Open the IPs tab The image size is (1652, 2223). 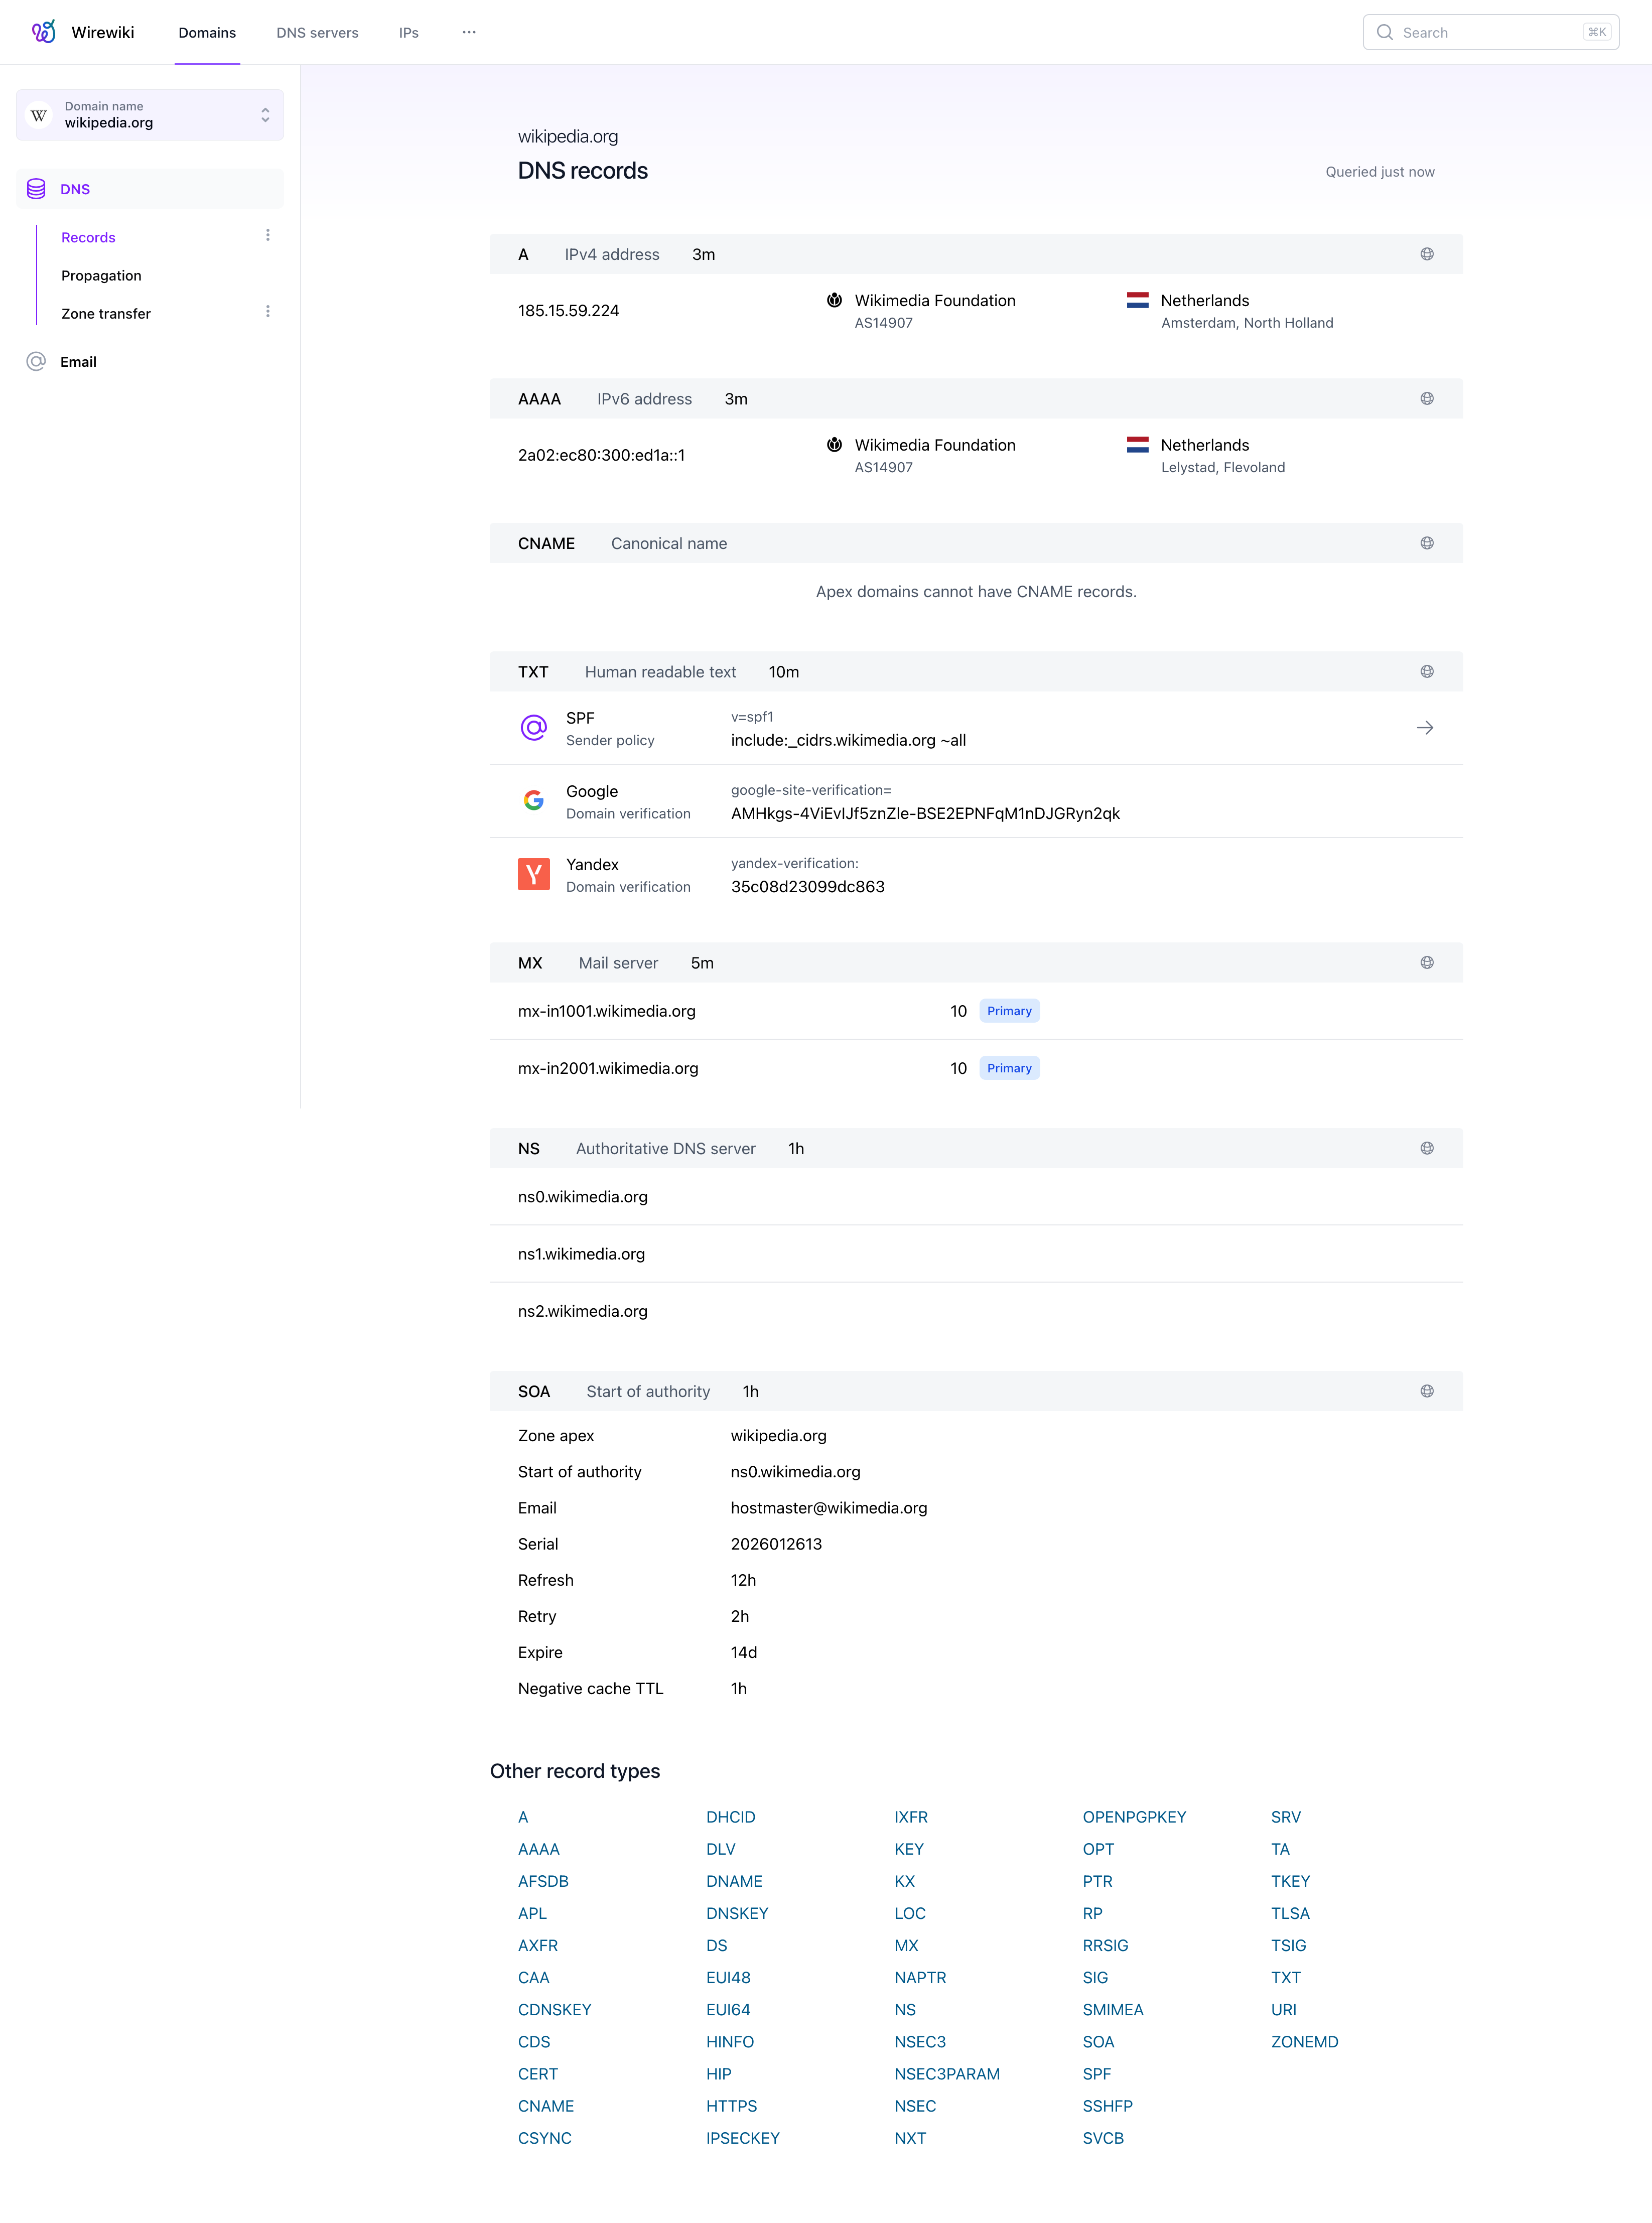(408, 32)
